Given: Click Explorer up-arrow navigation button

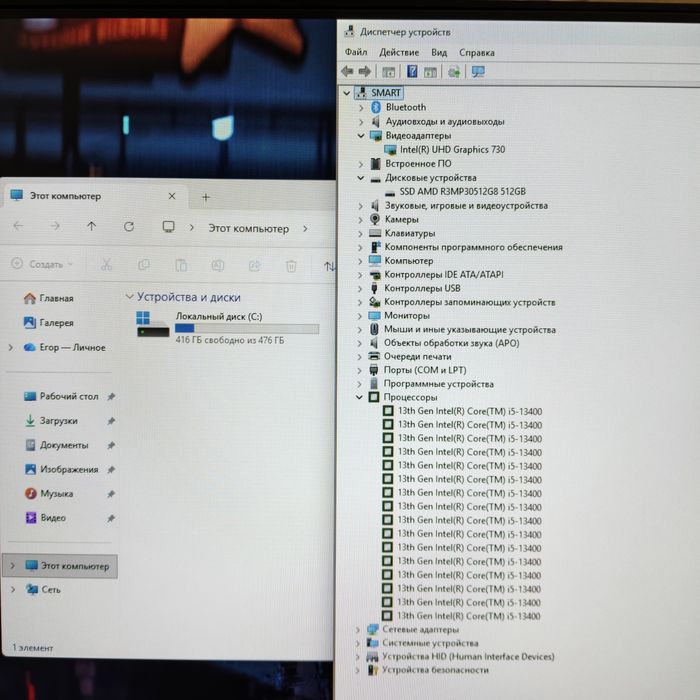Looking at the screenshot, I should tap(92, 226).
